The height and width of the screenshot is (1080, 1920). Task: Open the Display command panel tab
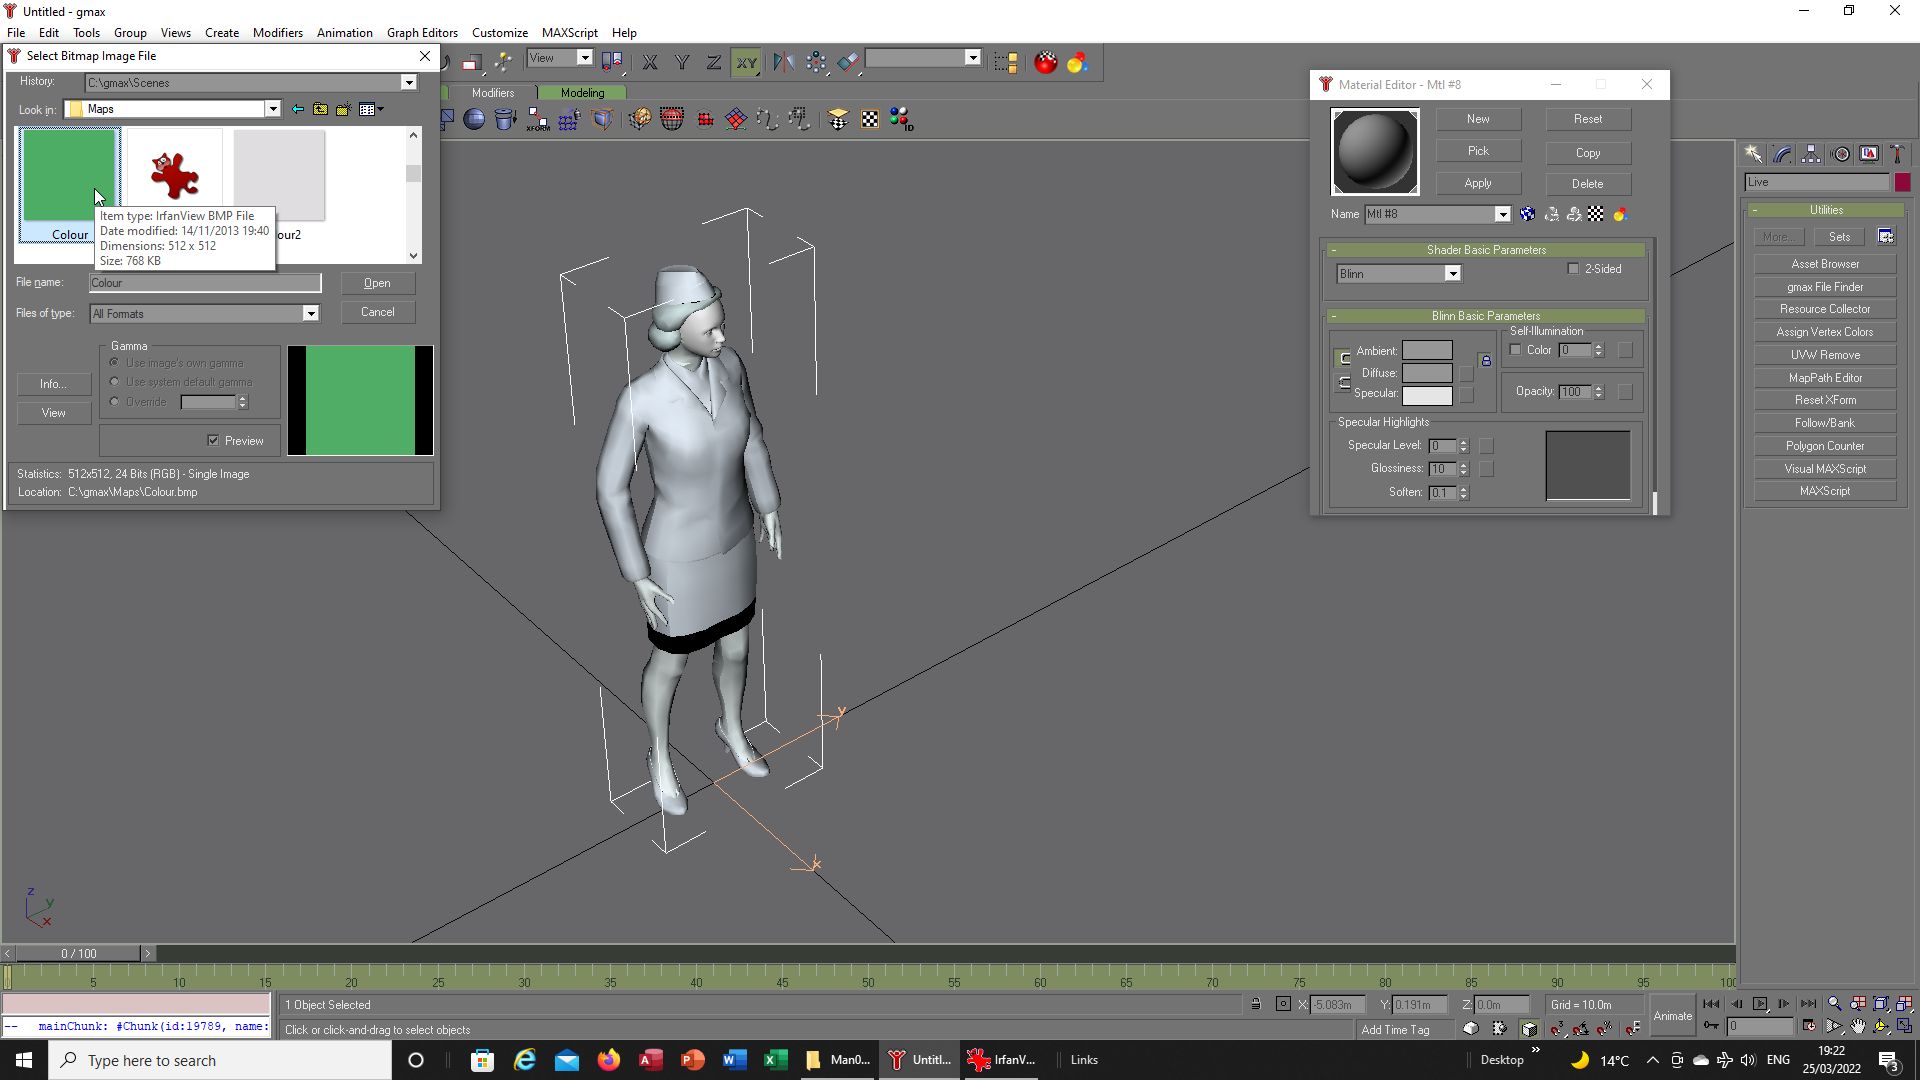(1869, 154)
